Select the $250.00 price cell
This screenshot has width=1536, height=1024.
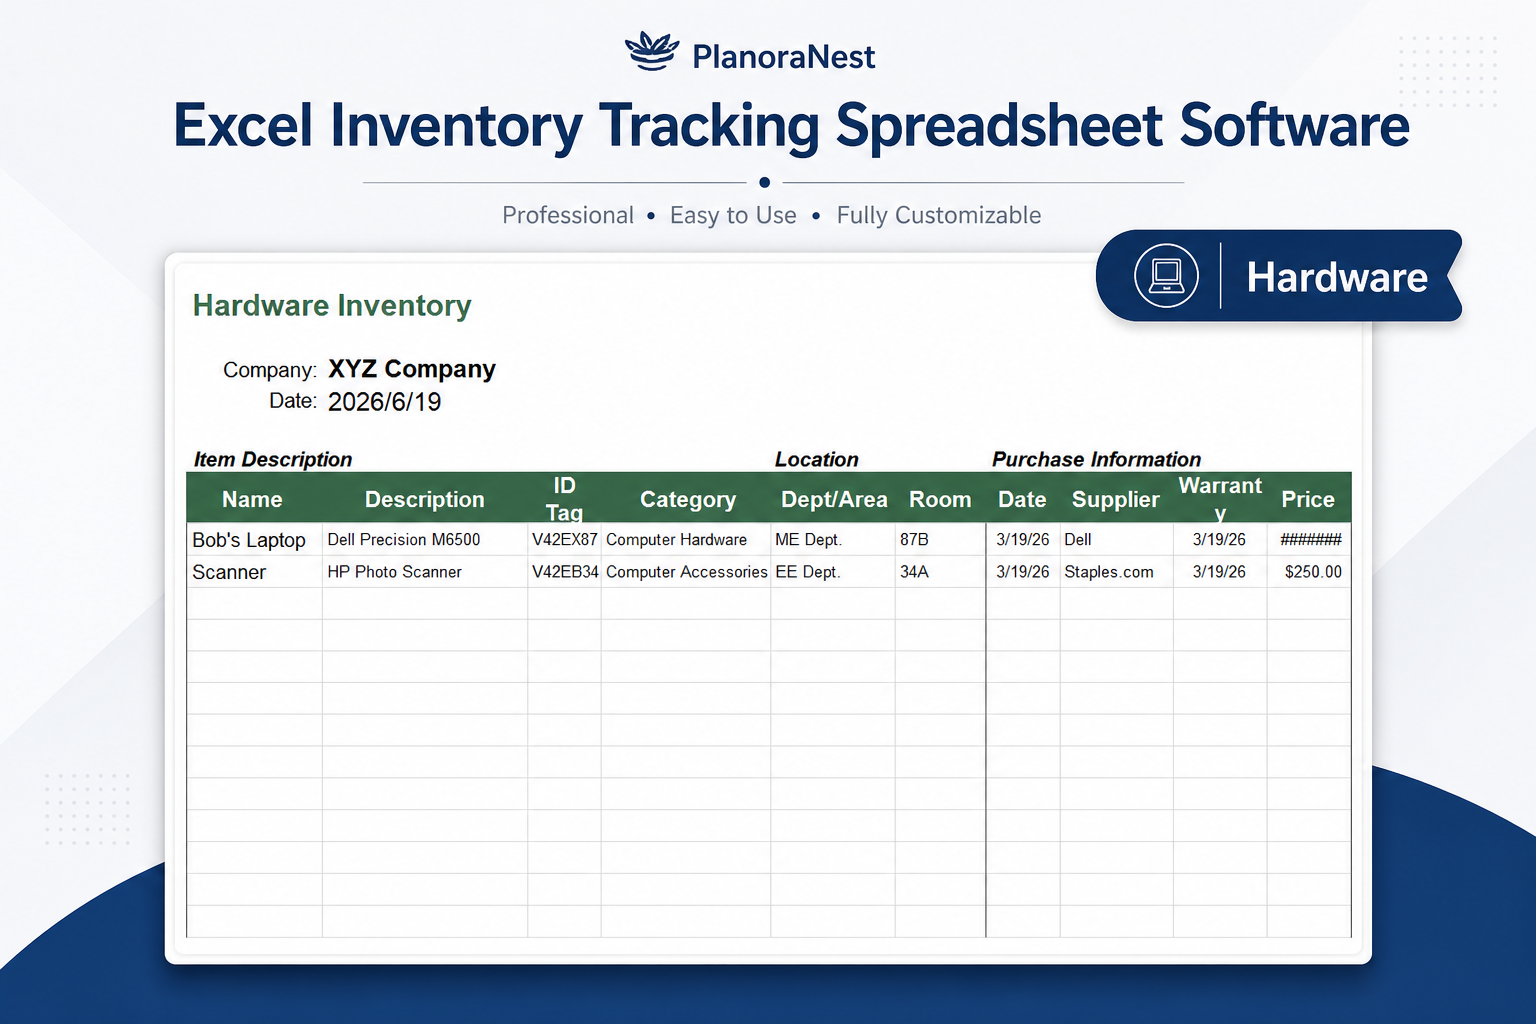click(1310, 572)
